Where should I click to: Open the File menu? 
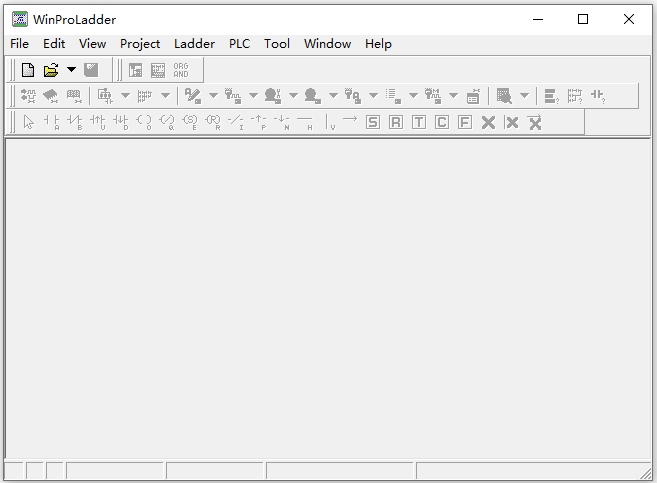(19, 44)
